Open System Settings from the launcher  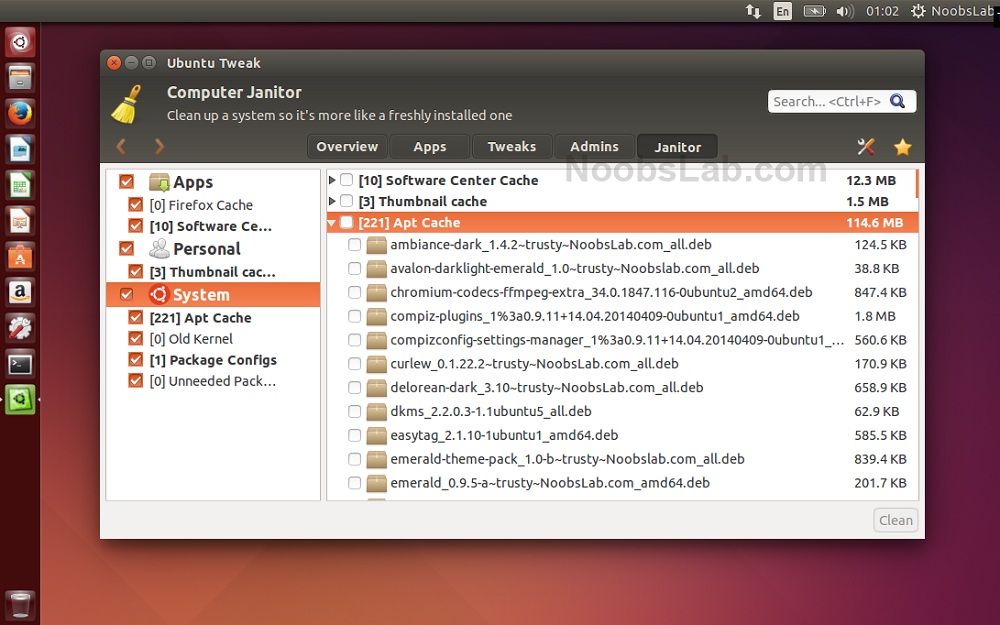20,328
